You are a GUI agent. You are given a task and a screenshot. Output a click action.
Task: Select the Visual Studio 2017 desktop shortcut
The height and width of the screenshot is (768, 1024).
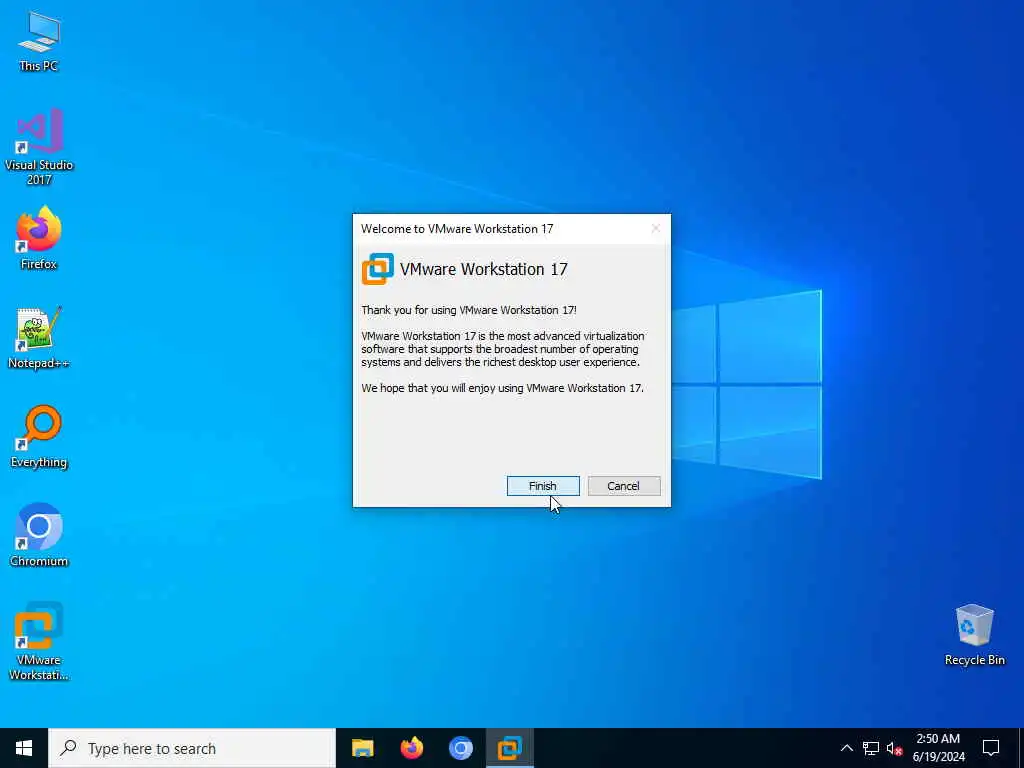pyautogui.click(x=39, y=147)
